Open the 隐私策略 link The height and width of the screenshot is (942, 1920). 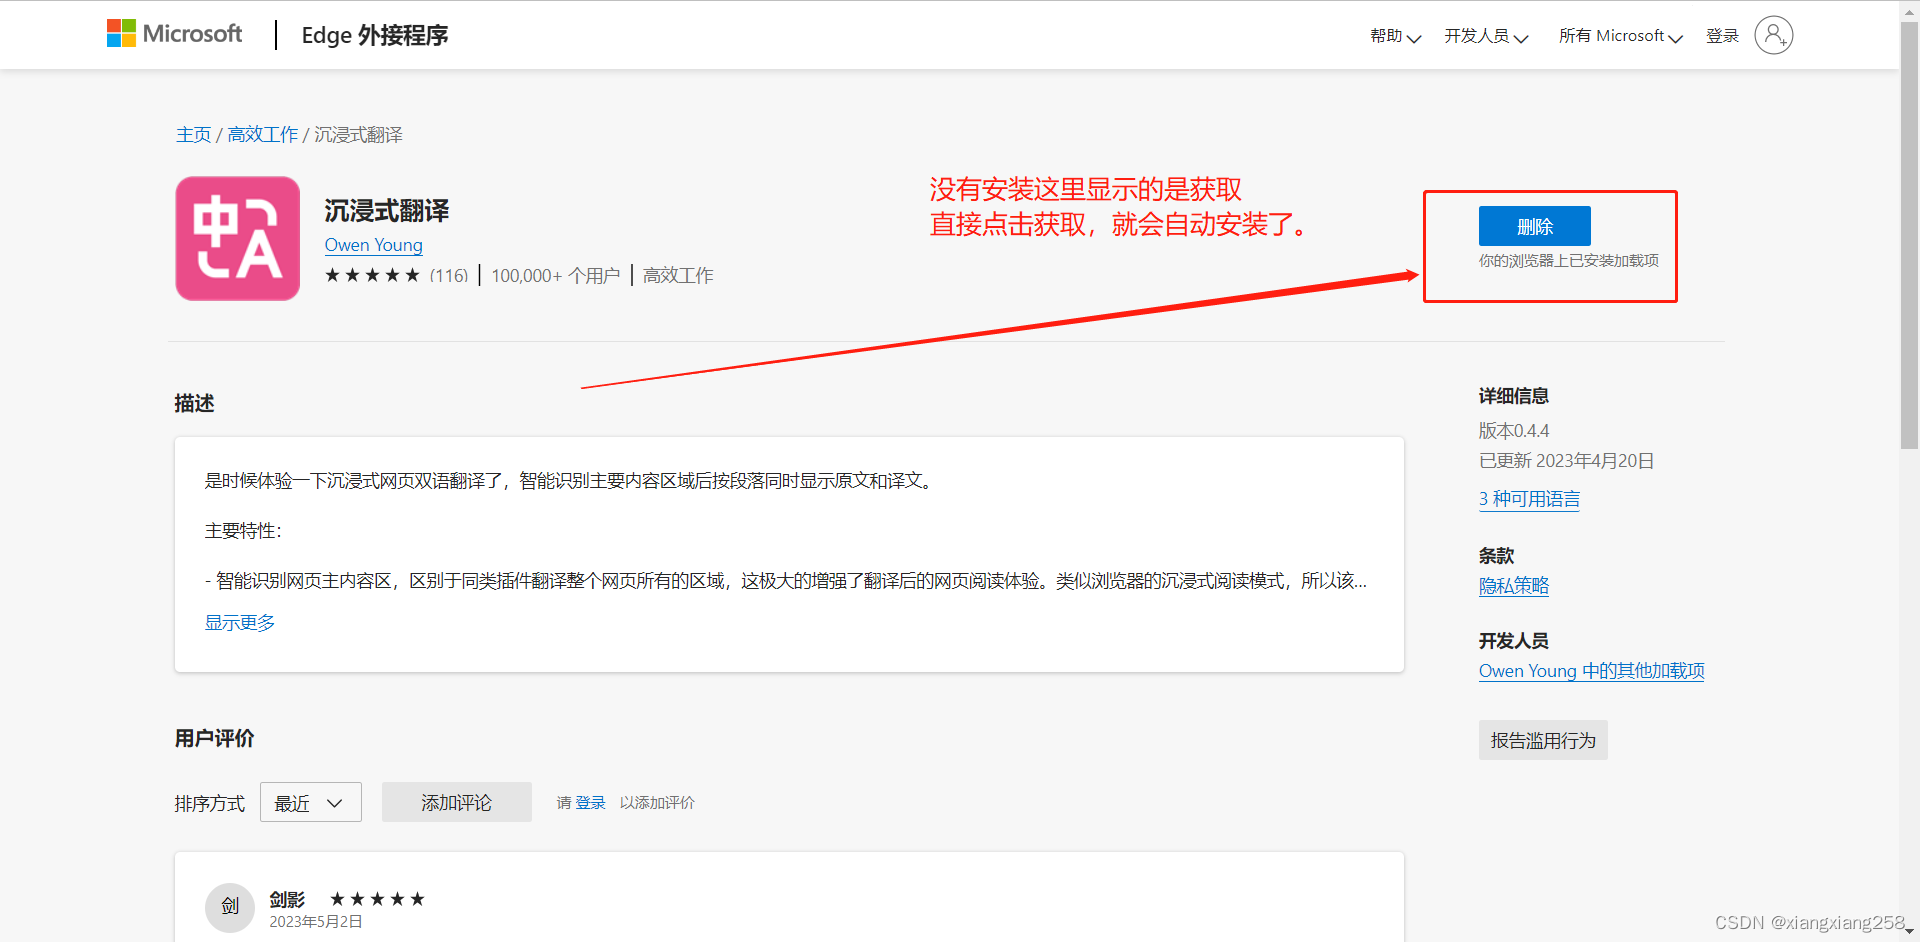pos(1513,586)
